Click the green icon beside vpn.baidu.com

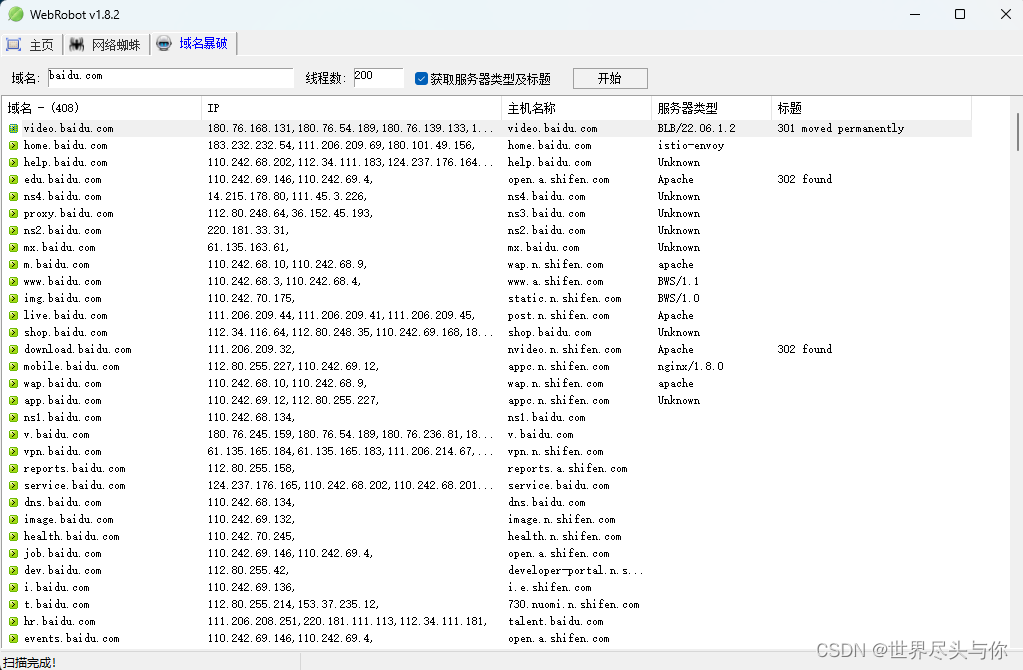13,451
